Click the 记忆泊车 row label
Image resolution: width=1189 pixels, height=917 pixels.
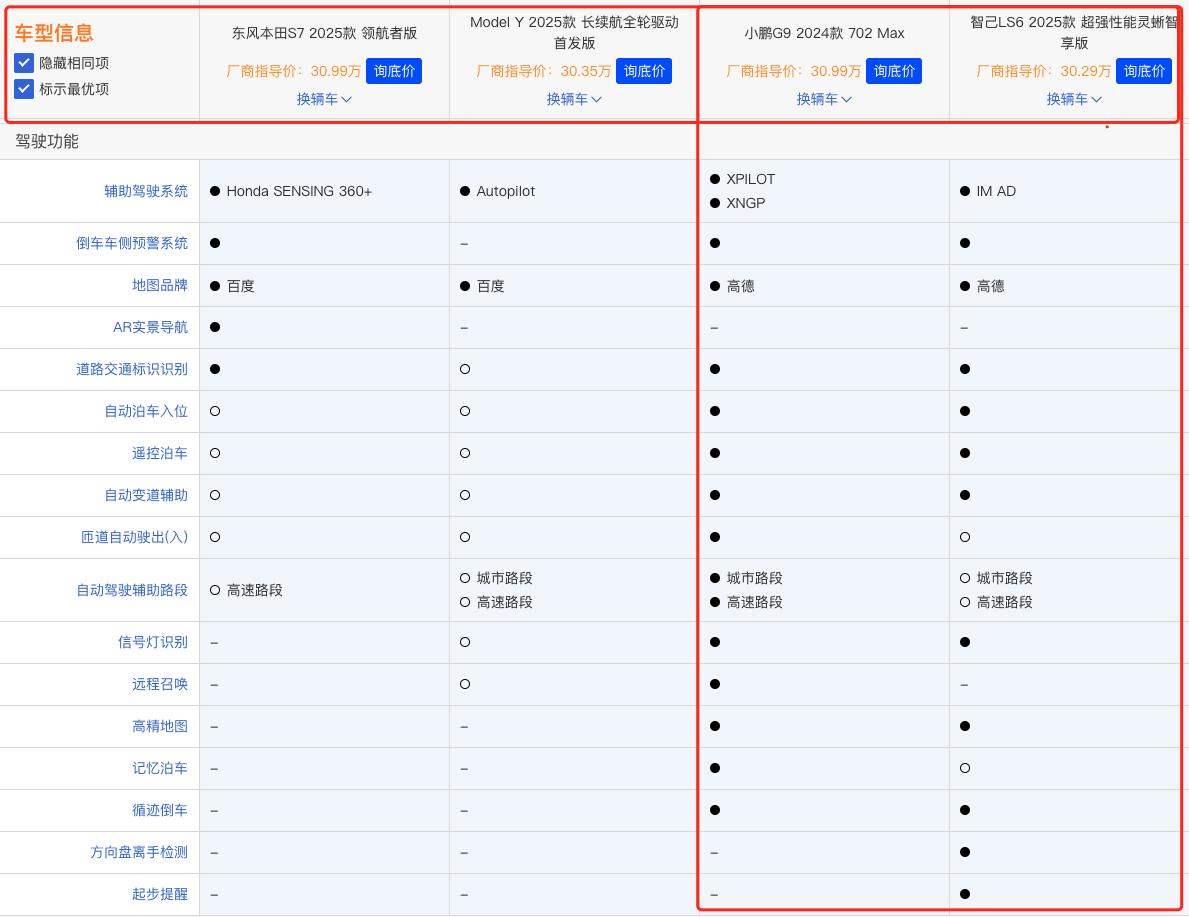(x=160, y=768)
